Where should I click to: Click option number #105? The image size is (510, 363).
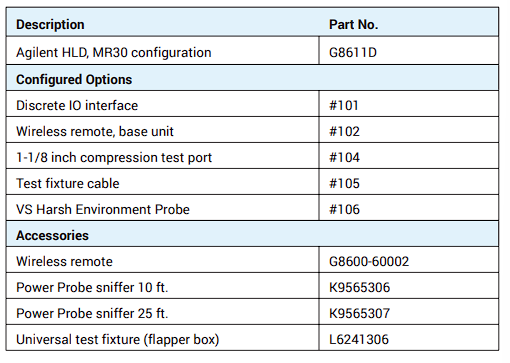[344, 184]
